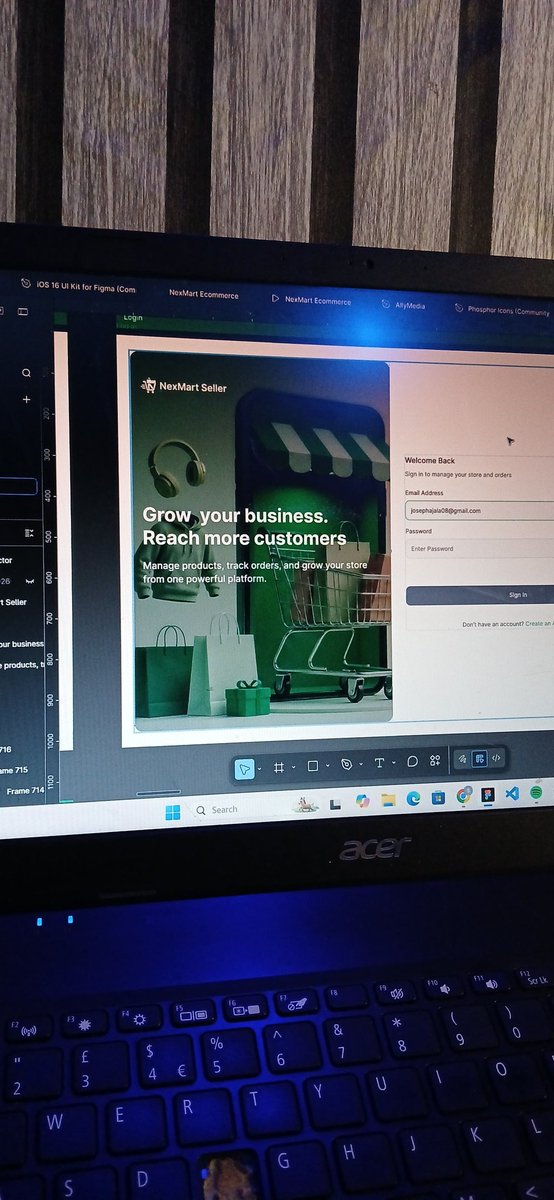Image resolution: width=554 pixels, height=1200 pixels.
Task: Select the Rectangle shape tool
Action: click(x=312, y=766)
